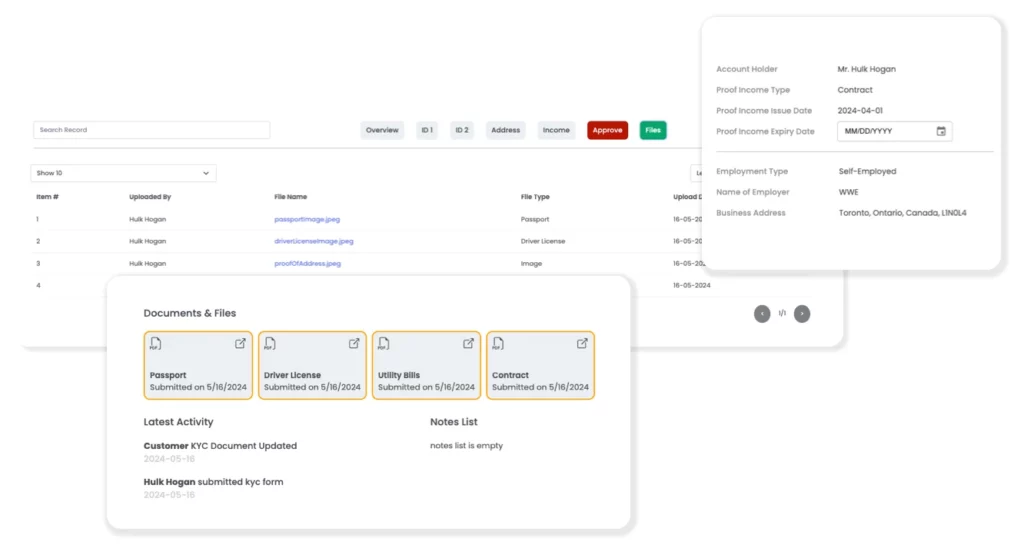1024x548 pixels.
Task: Select the Income tab
Action: point(556,130)
